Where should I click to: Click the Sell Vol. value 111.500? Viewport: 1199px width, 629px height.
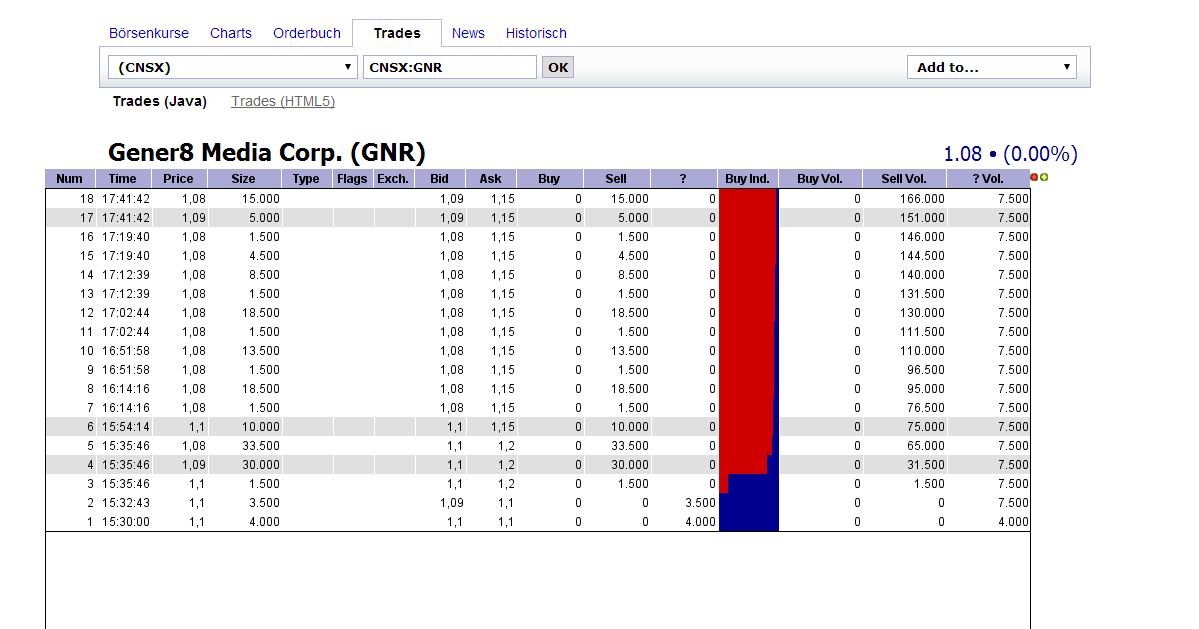tap(922, 332)
